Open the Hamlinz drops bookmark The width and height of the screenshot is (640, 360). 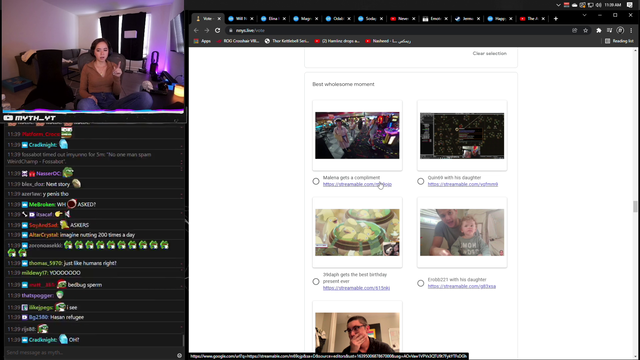(x=337, y=41)
